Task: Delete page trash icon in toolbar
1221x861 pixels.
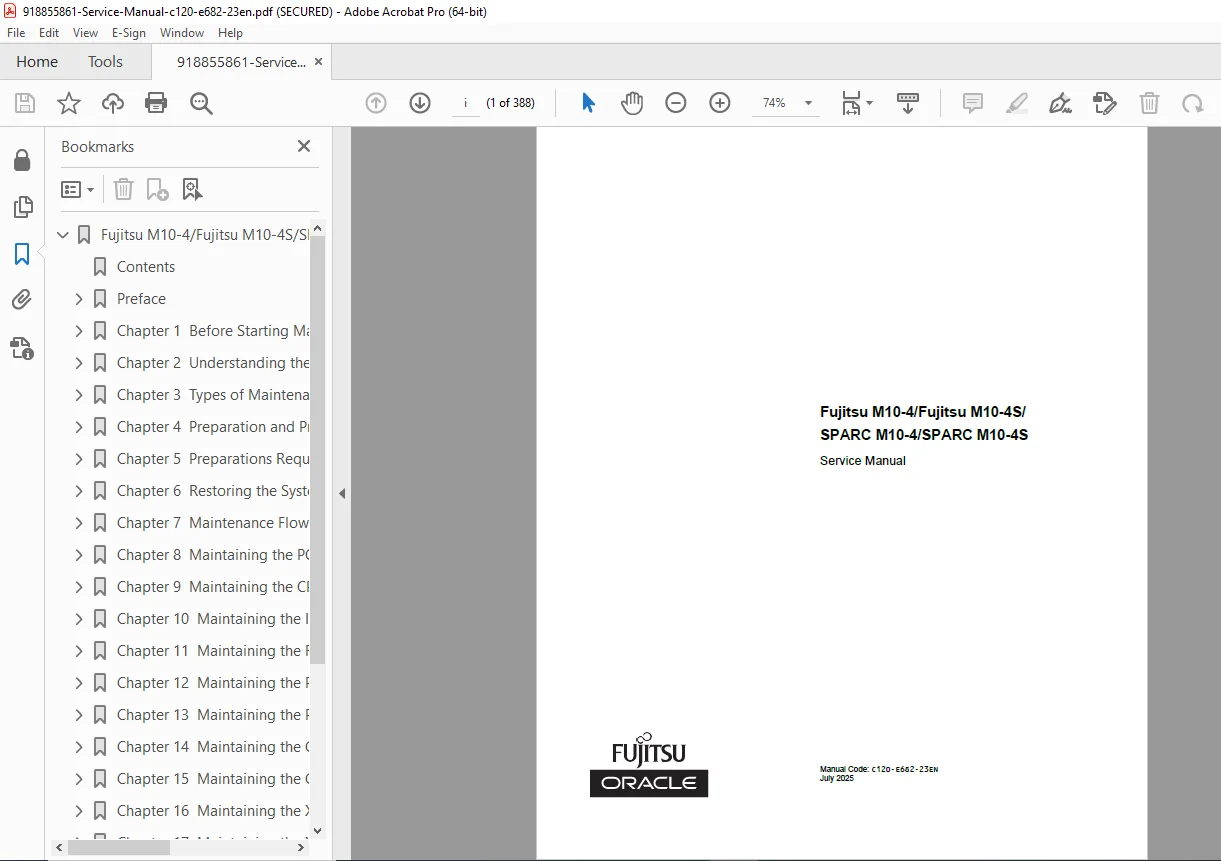Action: click(x=1150, y=103)
